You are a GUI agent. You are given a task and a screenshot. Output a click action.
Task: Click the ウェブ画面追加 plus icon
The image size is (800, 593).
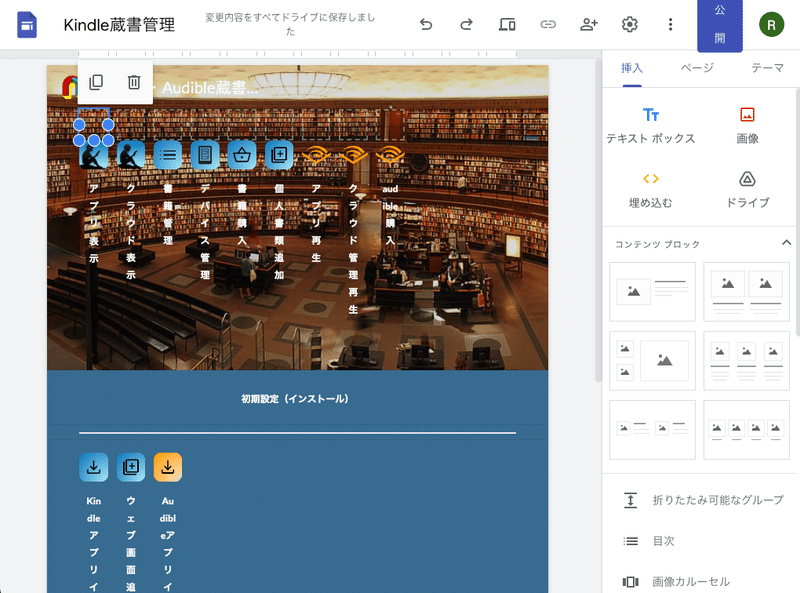[x=131, y=467]
